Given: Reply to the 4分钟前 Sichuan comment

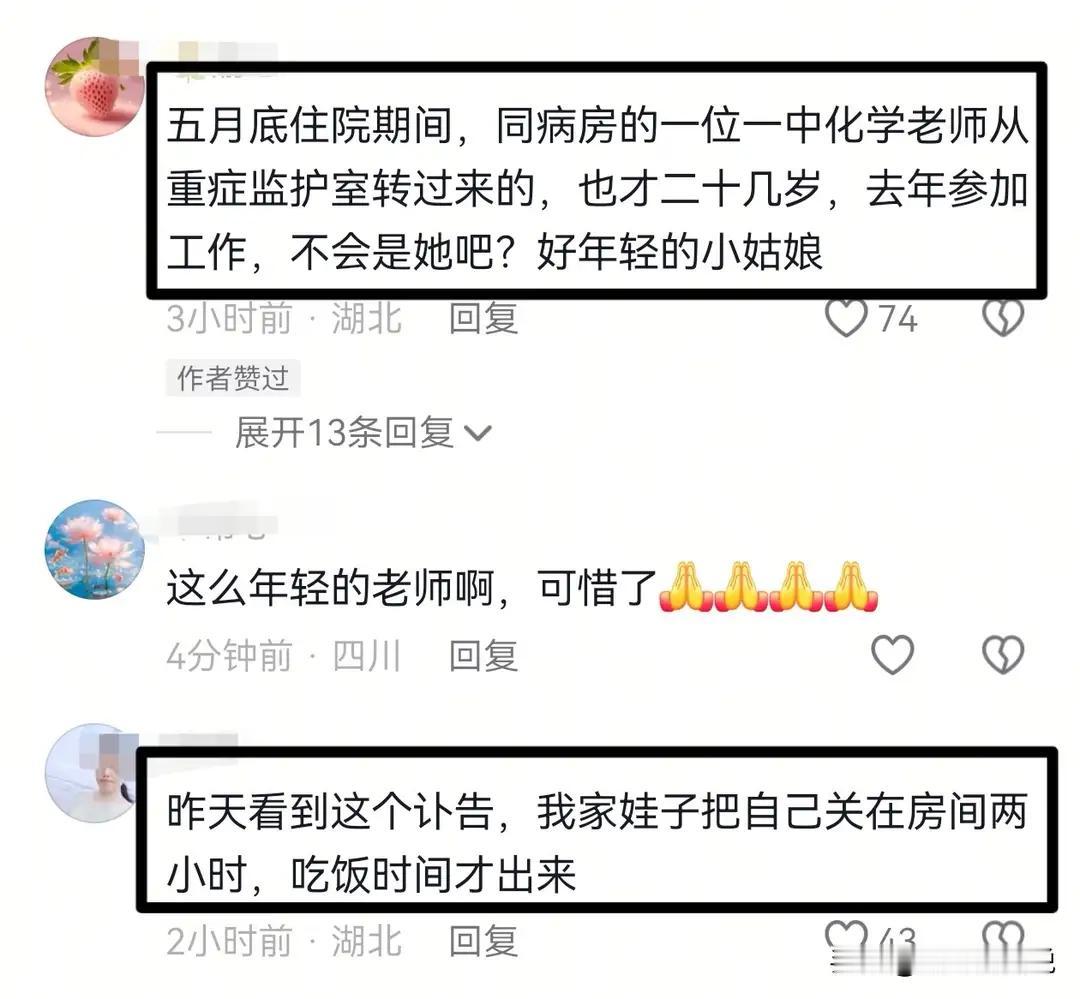Looking at the screenshot, I should click(x=484, y=655).
